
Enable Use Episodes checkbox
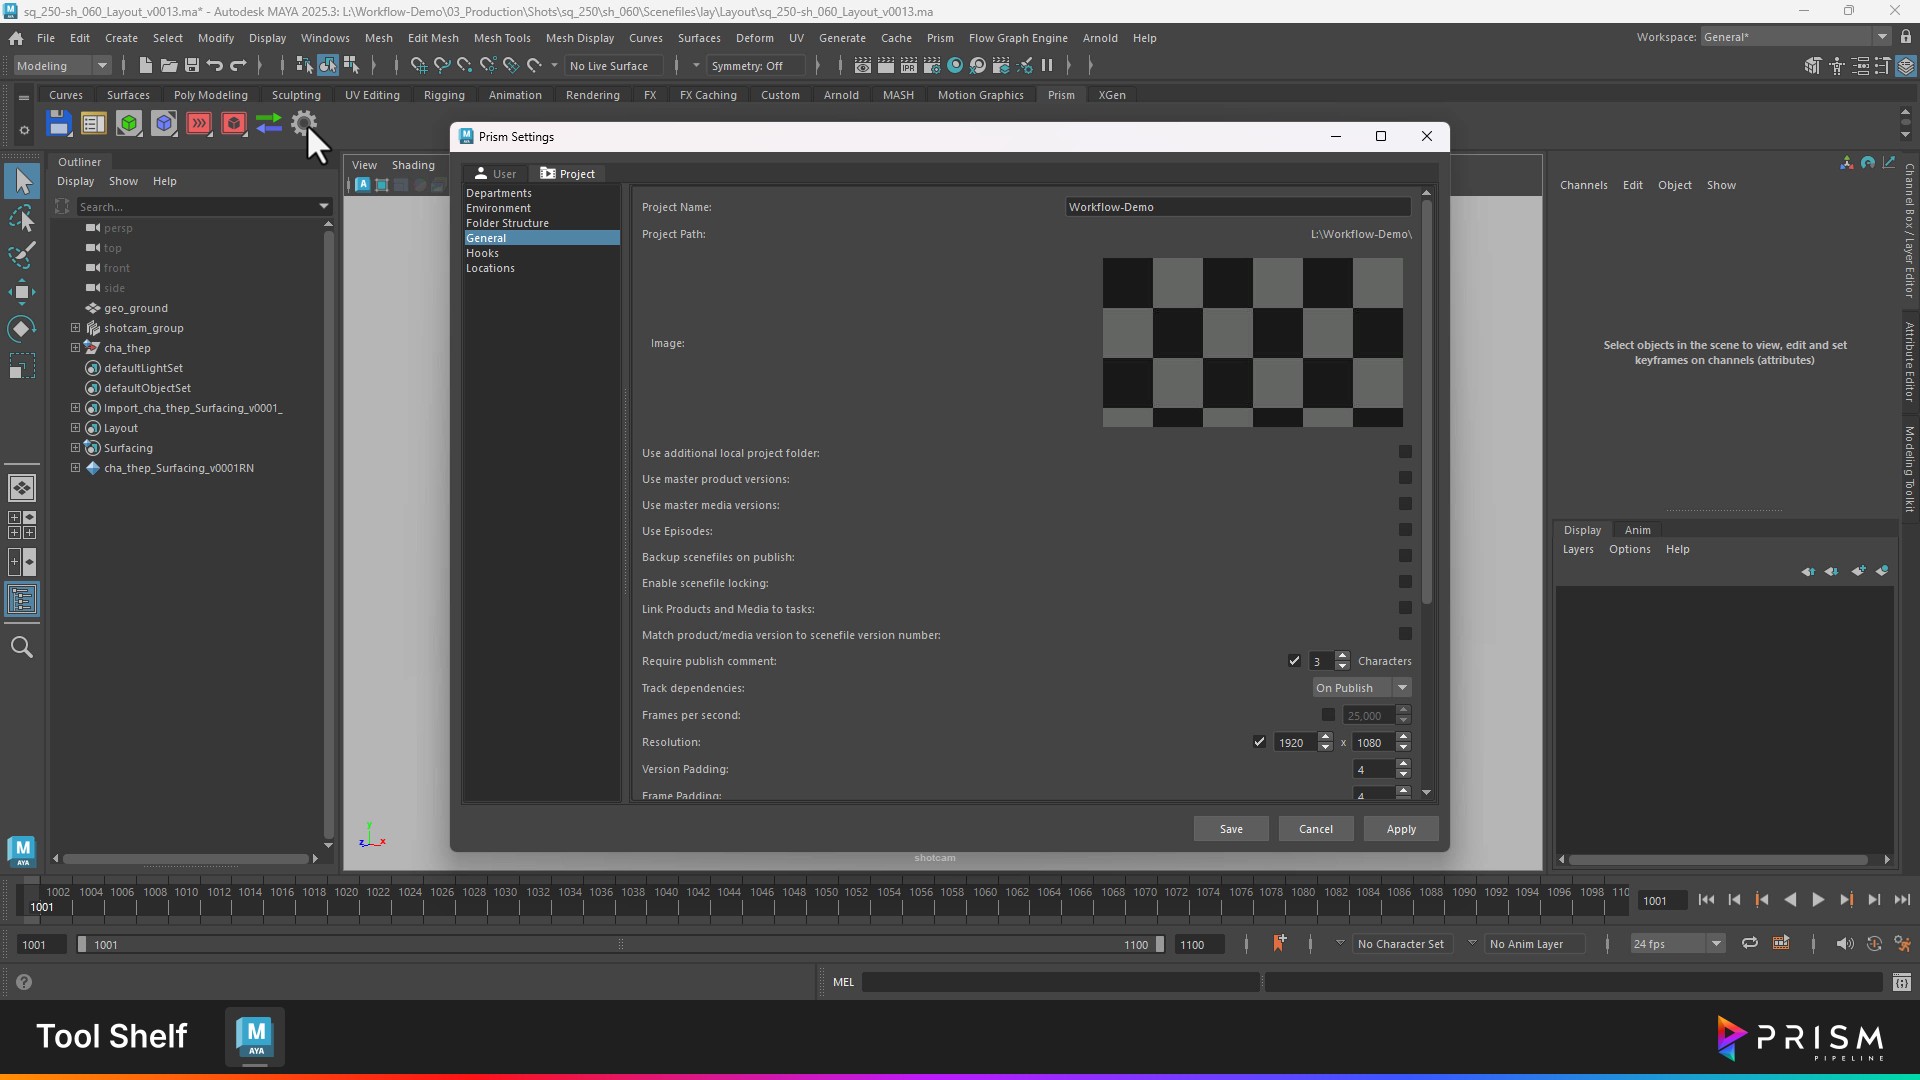pos(1405,530)
